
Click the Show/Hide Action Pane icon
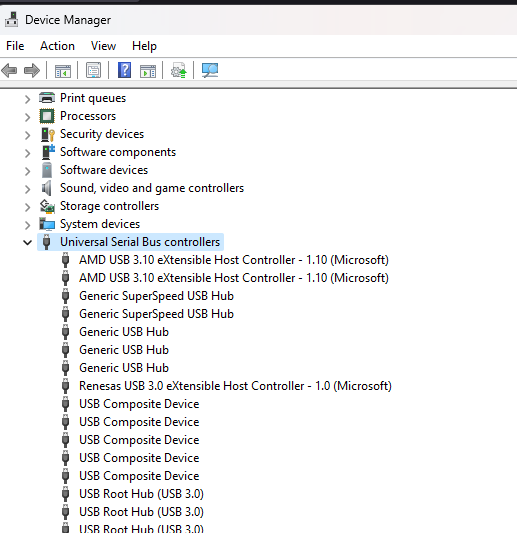[148, 71]
